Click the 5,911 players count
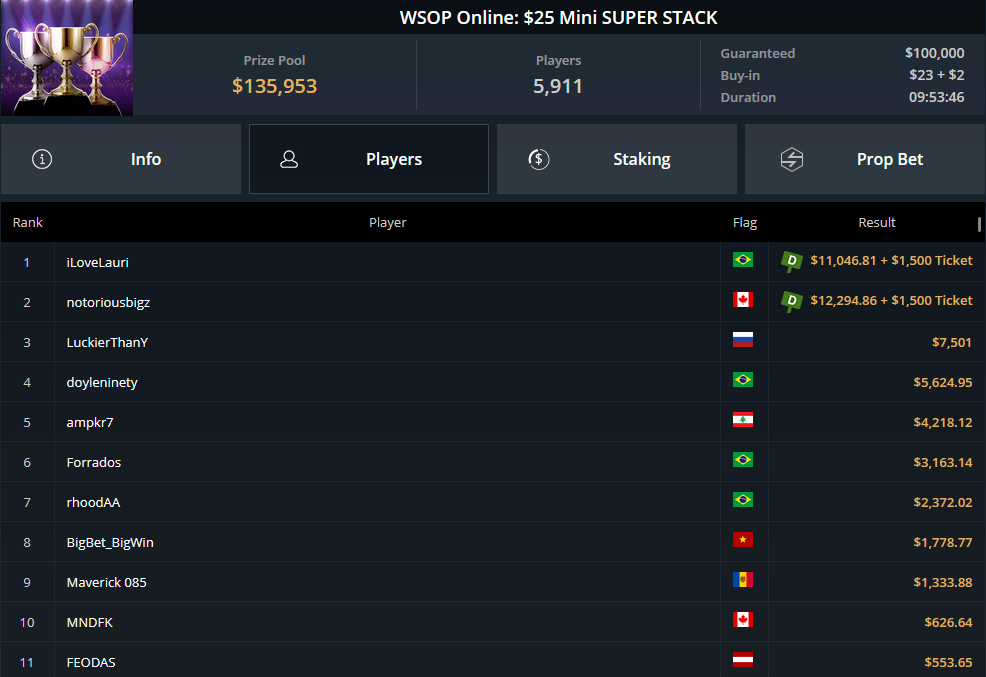 [558, 86]
